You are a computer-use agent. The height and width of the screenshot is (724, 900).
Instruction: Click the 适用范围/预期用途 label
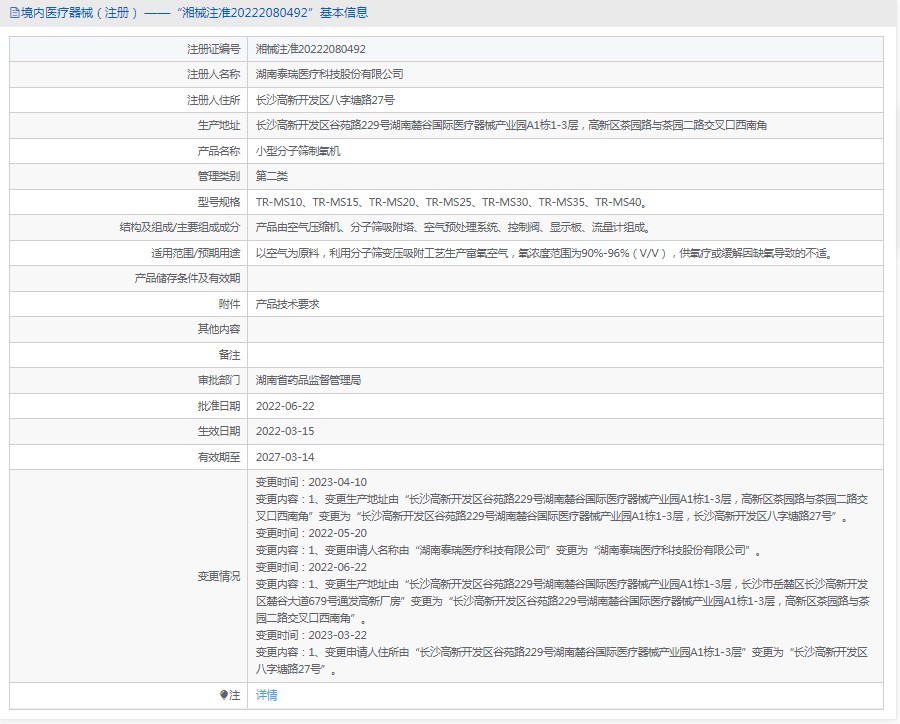(x=196, y=253)
